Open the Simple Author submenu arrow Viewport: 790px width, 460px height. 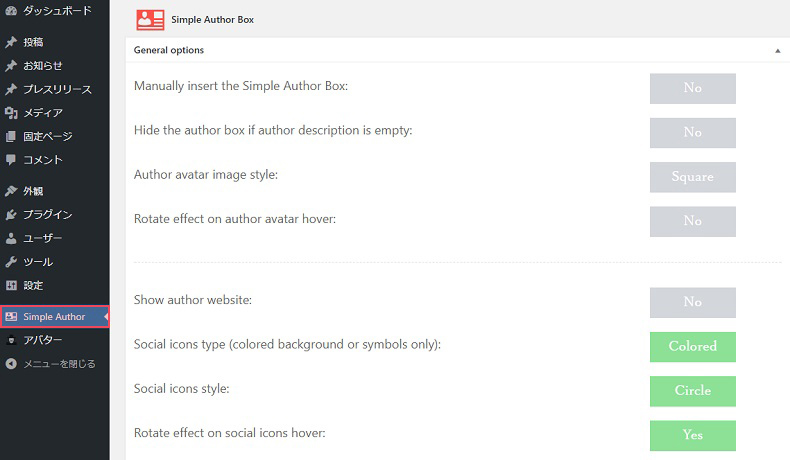[x=106, y=316]
